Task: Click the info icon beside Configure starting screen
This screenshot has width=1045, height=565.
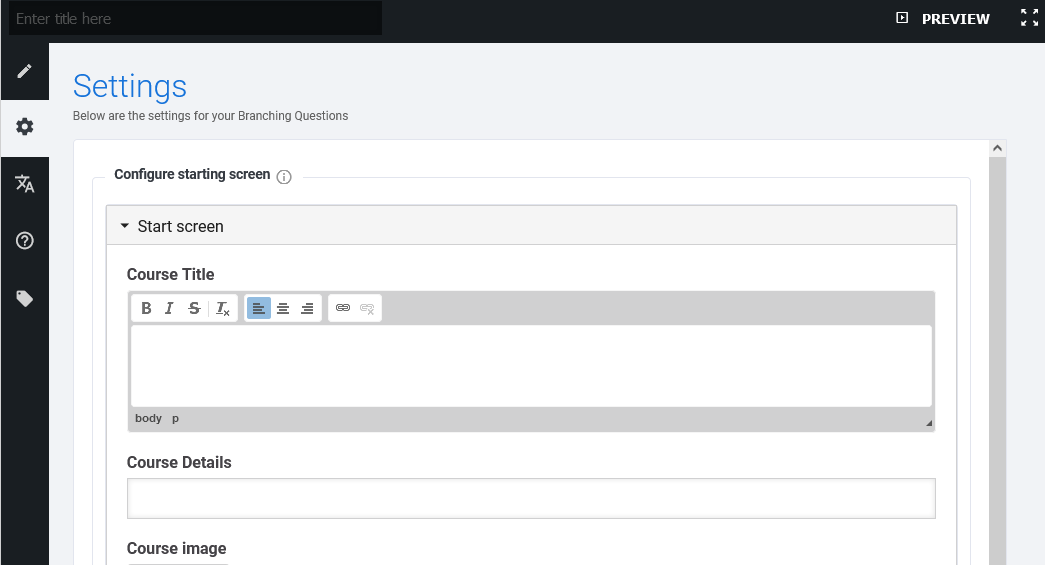Action: pyautogui.click(x=284, y=177)
